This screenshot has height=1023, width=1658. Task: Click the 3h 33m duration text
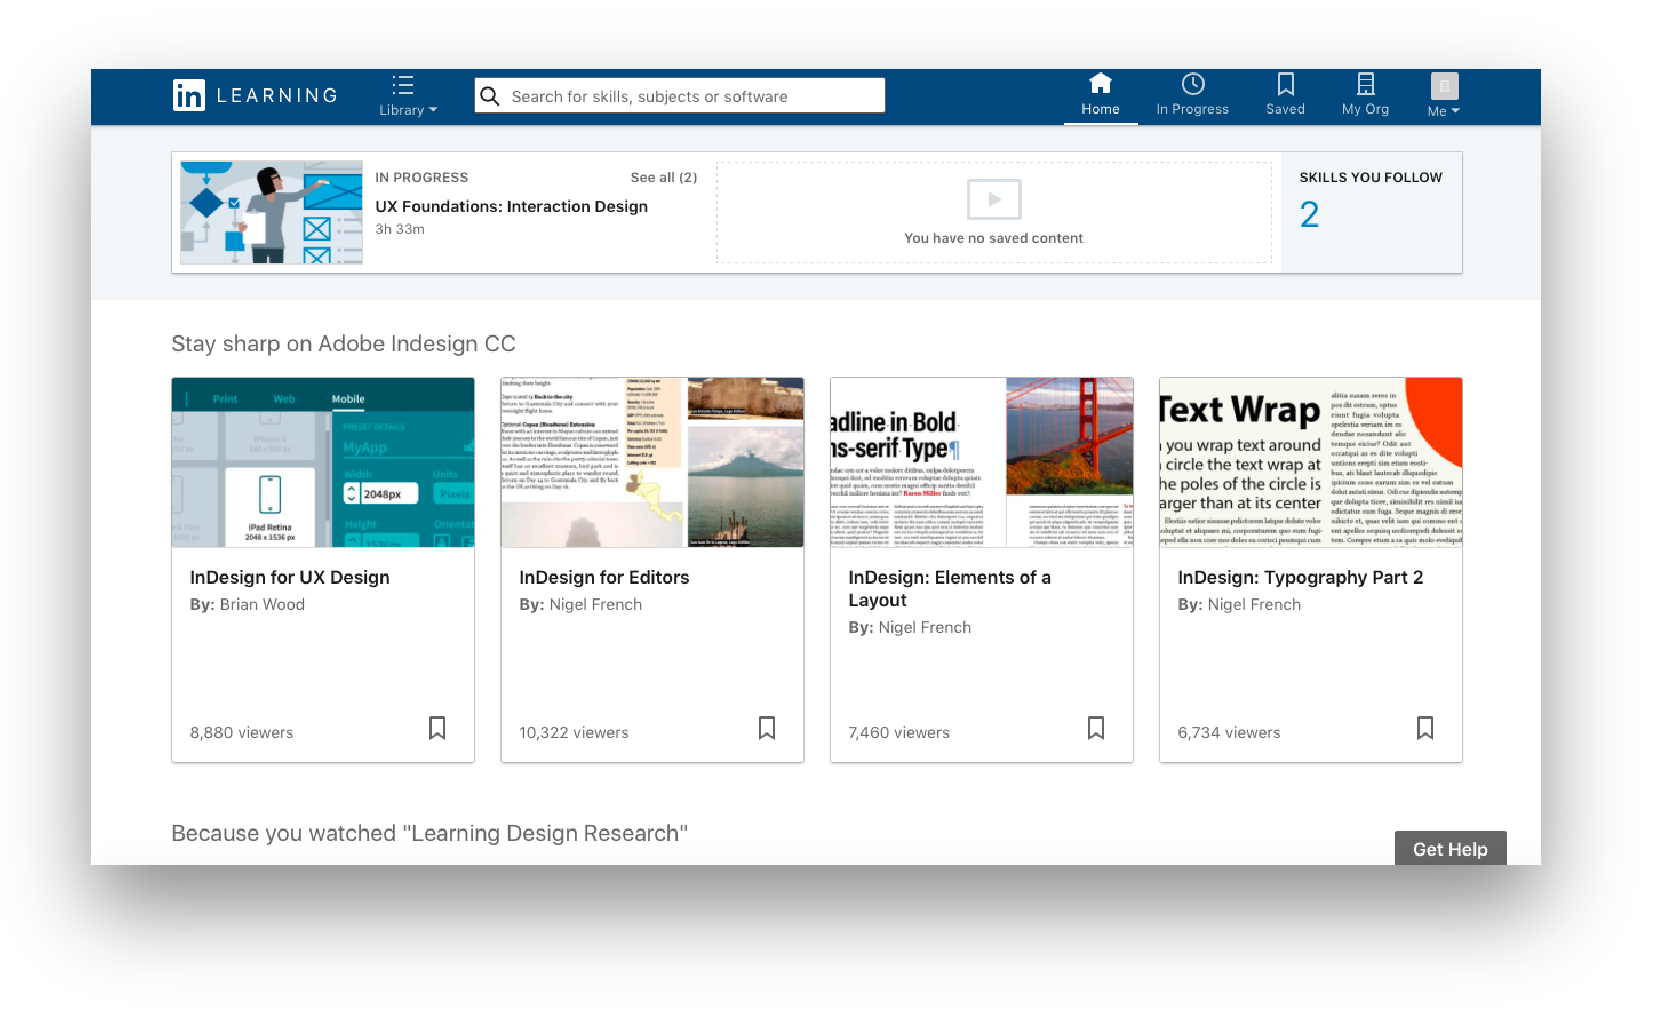point(400,229)
